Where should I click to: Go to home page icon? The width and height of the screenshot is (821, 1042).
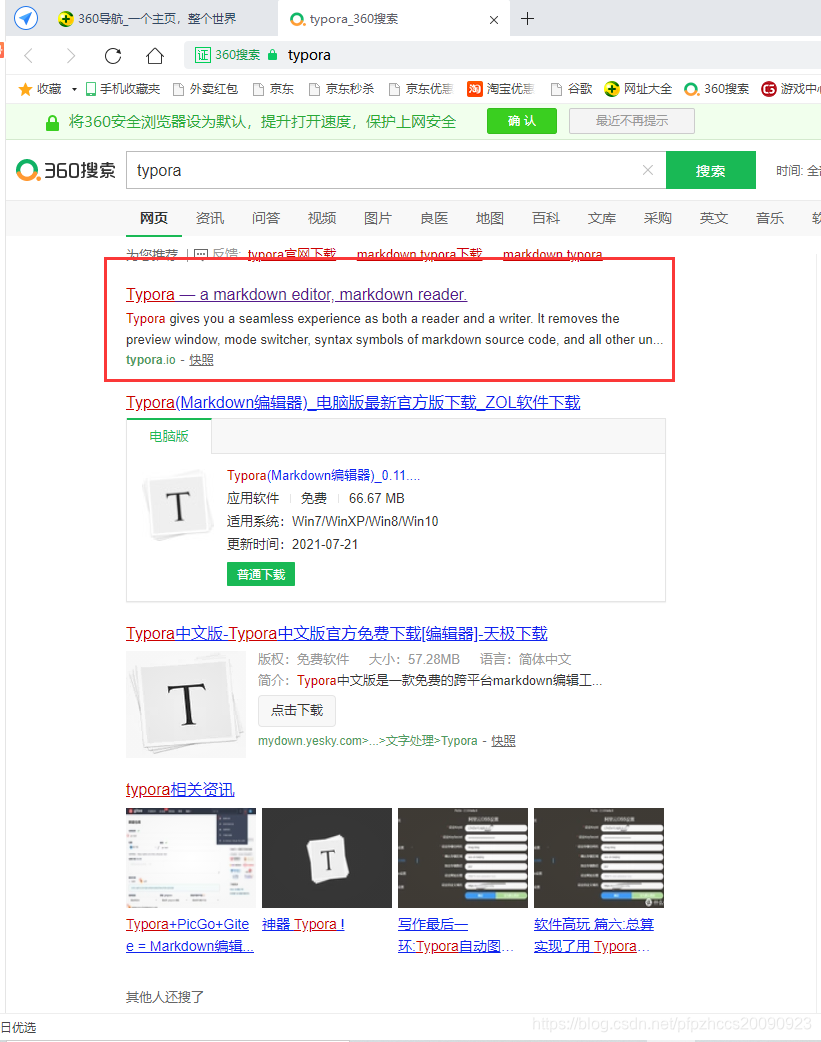155,55
